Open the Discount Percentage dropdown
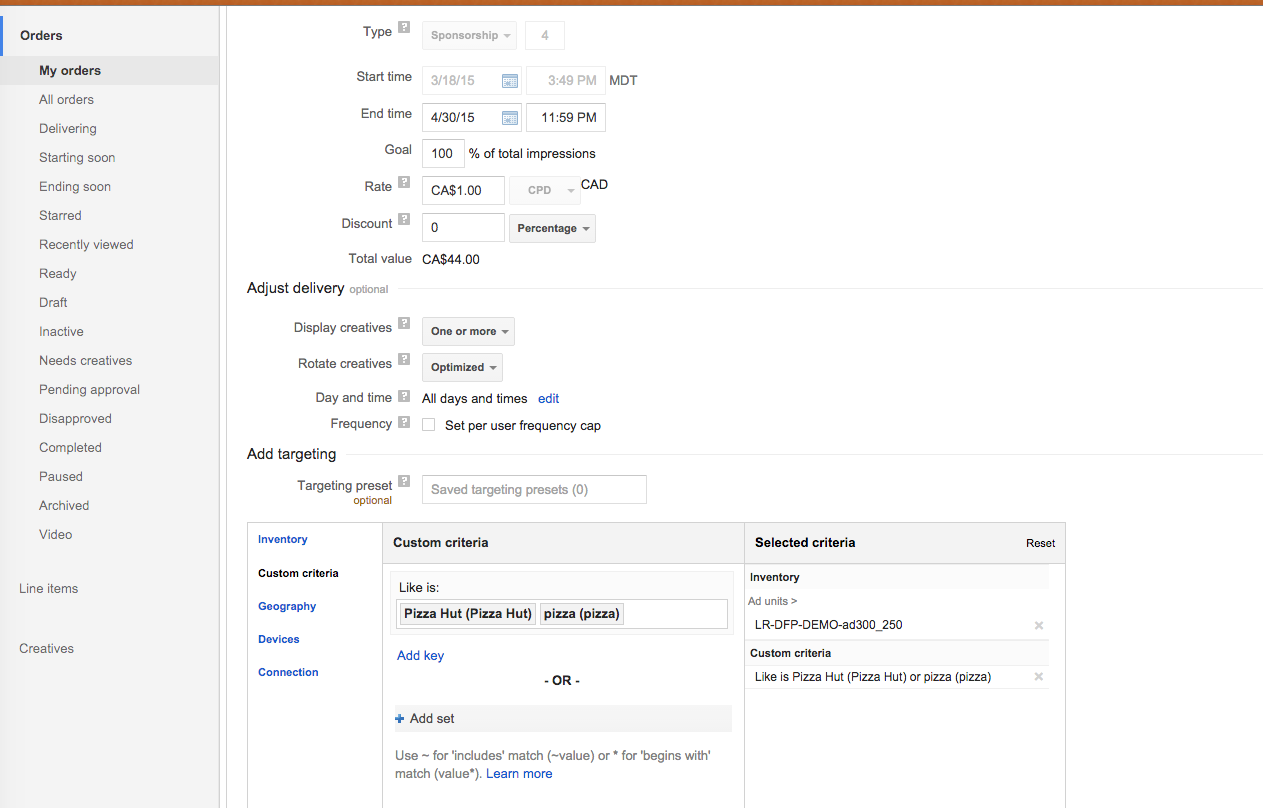Image resolution: width=1263 pixels, height=808 pixels. pyautogui.click(x=552, y=229)
